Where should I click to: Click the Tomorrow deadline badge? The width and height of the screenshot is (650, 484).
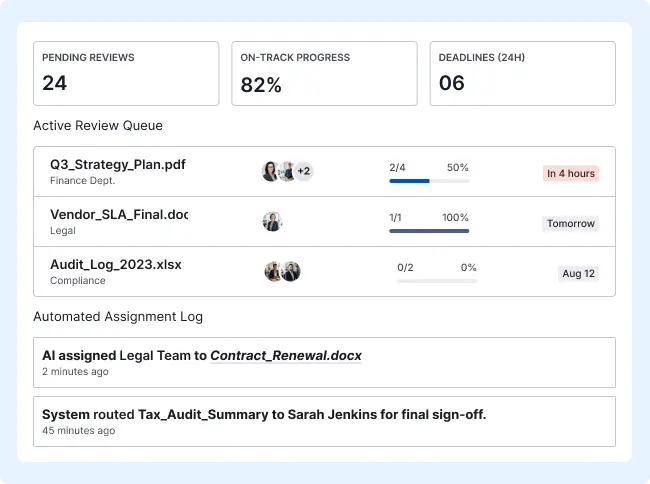[570, 224]
